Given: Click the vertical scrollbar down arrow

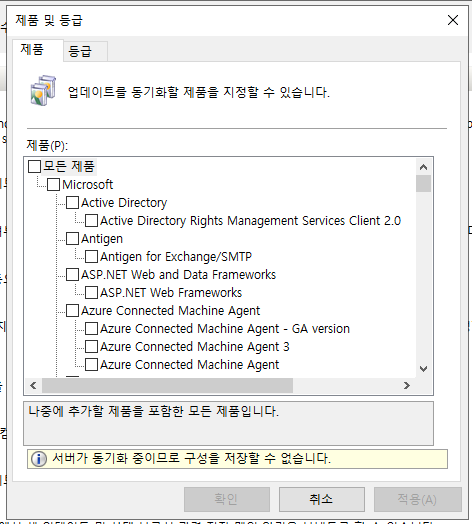Looking at the screenshot, I should point(423,369).
